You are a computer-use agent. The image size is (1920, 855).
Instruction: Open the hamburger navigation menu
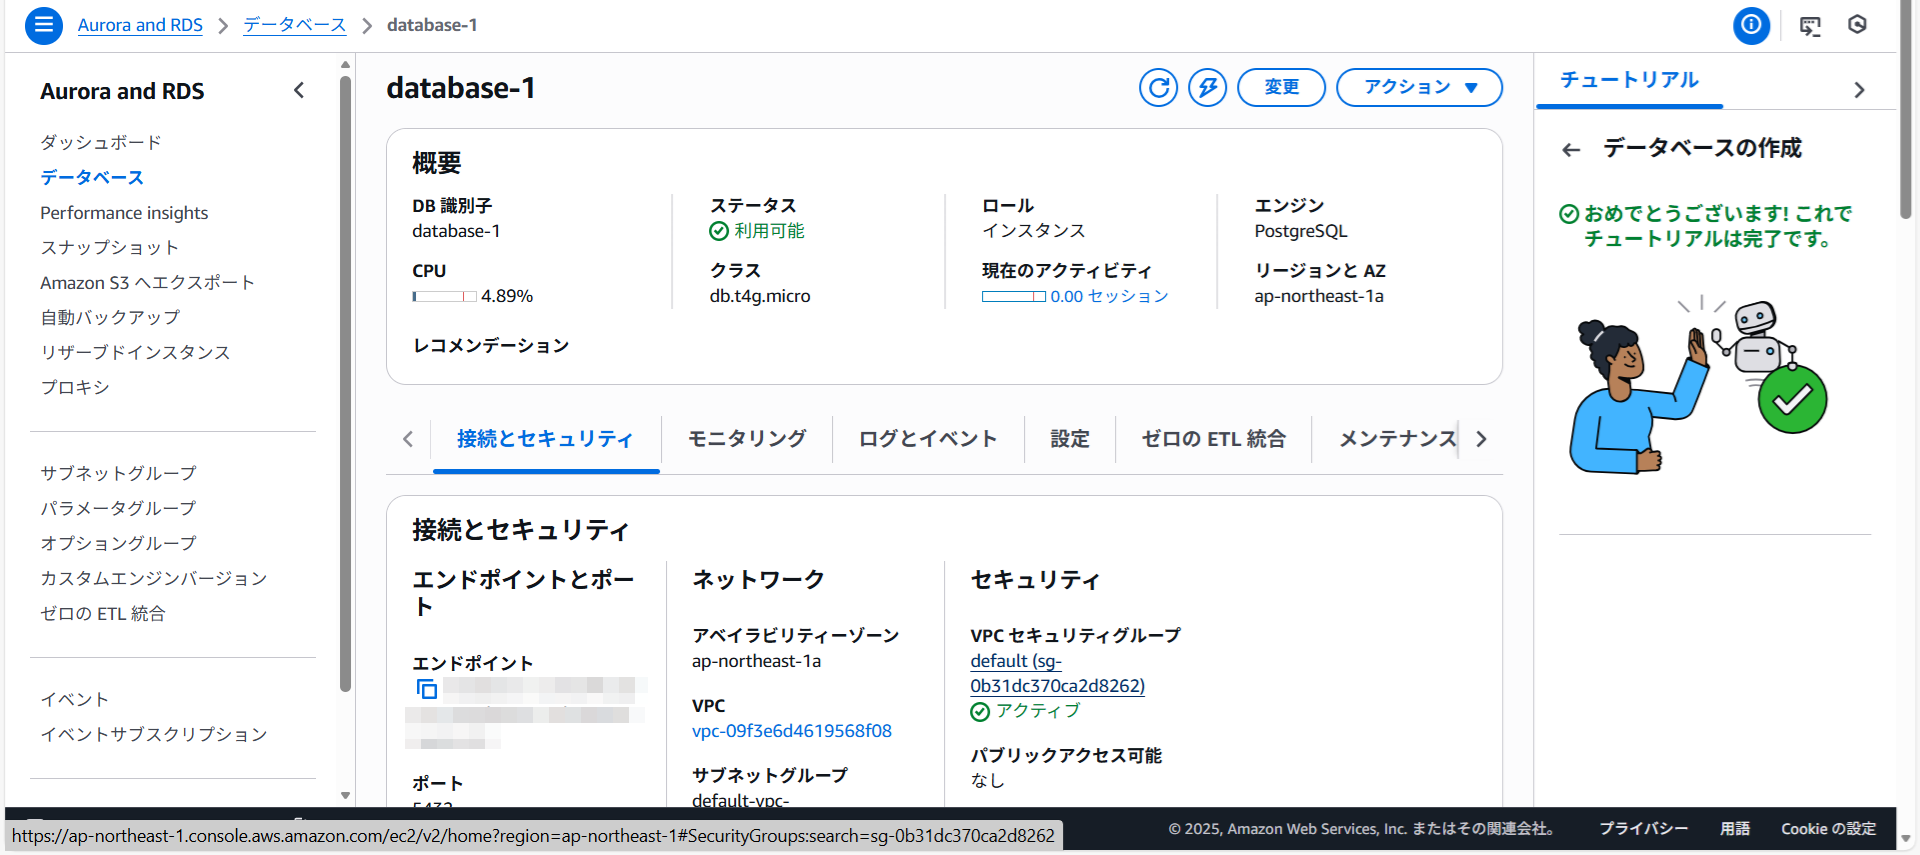43,25
